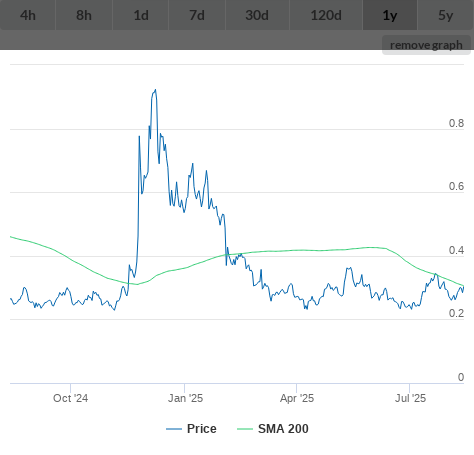This screenshot has width=474, height=455.
Task: Click the blue price line's highest peak
Action: pyautogui.click(x=155, y=90)
